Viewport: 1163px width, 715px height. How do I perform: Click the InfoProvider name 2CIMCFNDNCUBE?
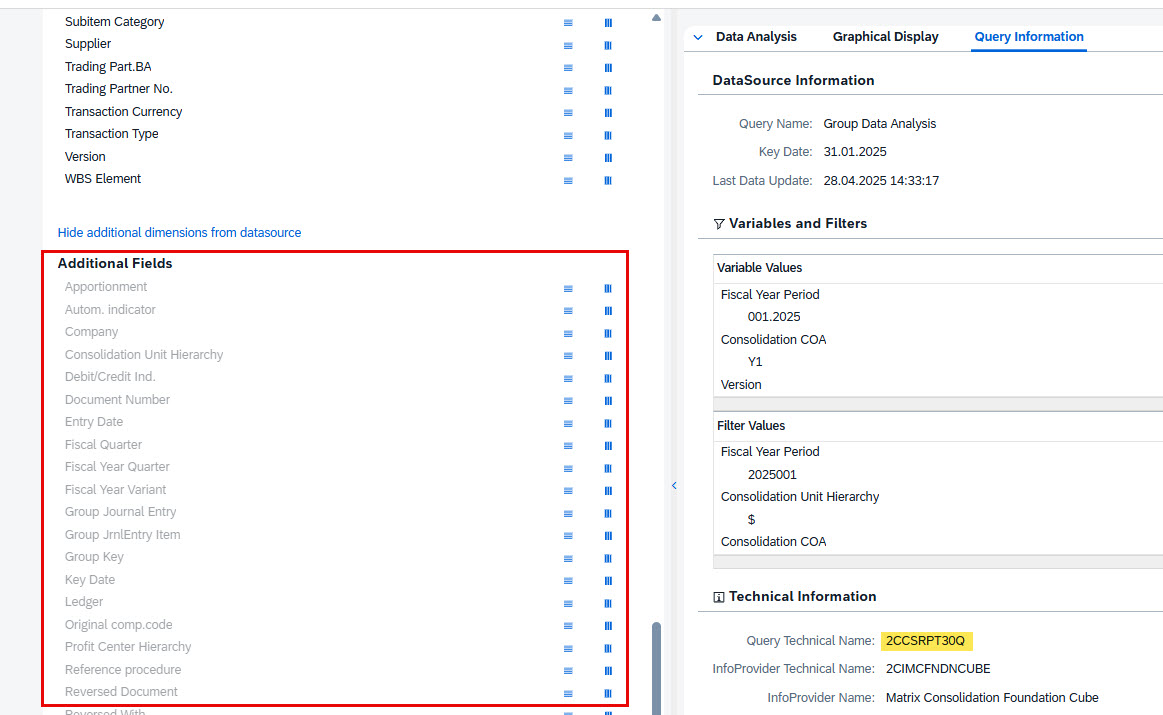coord(938,668)
